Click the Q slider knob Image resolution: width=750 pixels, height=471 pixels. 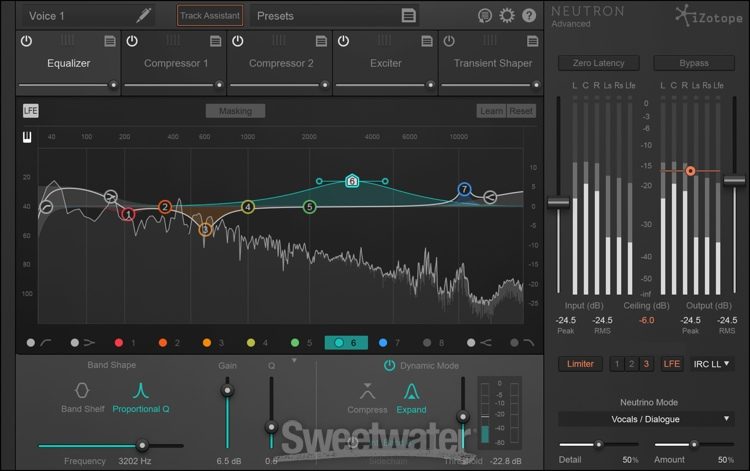tap(271, 427)
